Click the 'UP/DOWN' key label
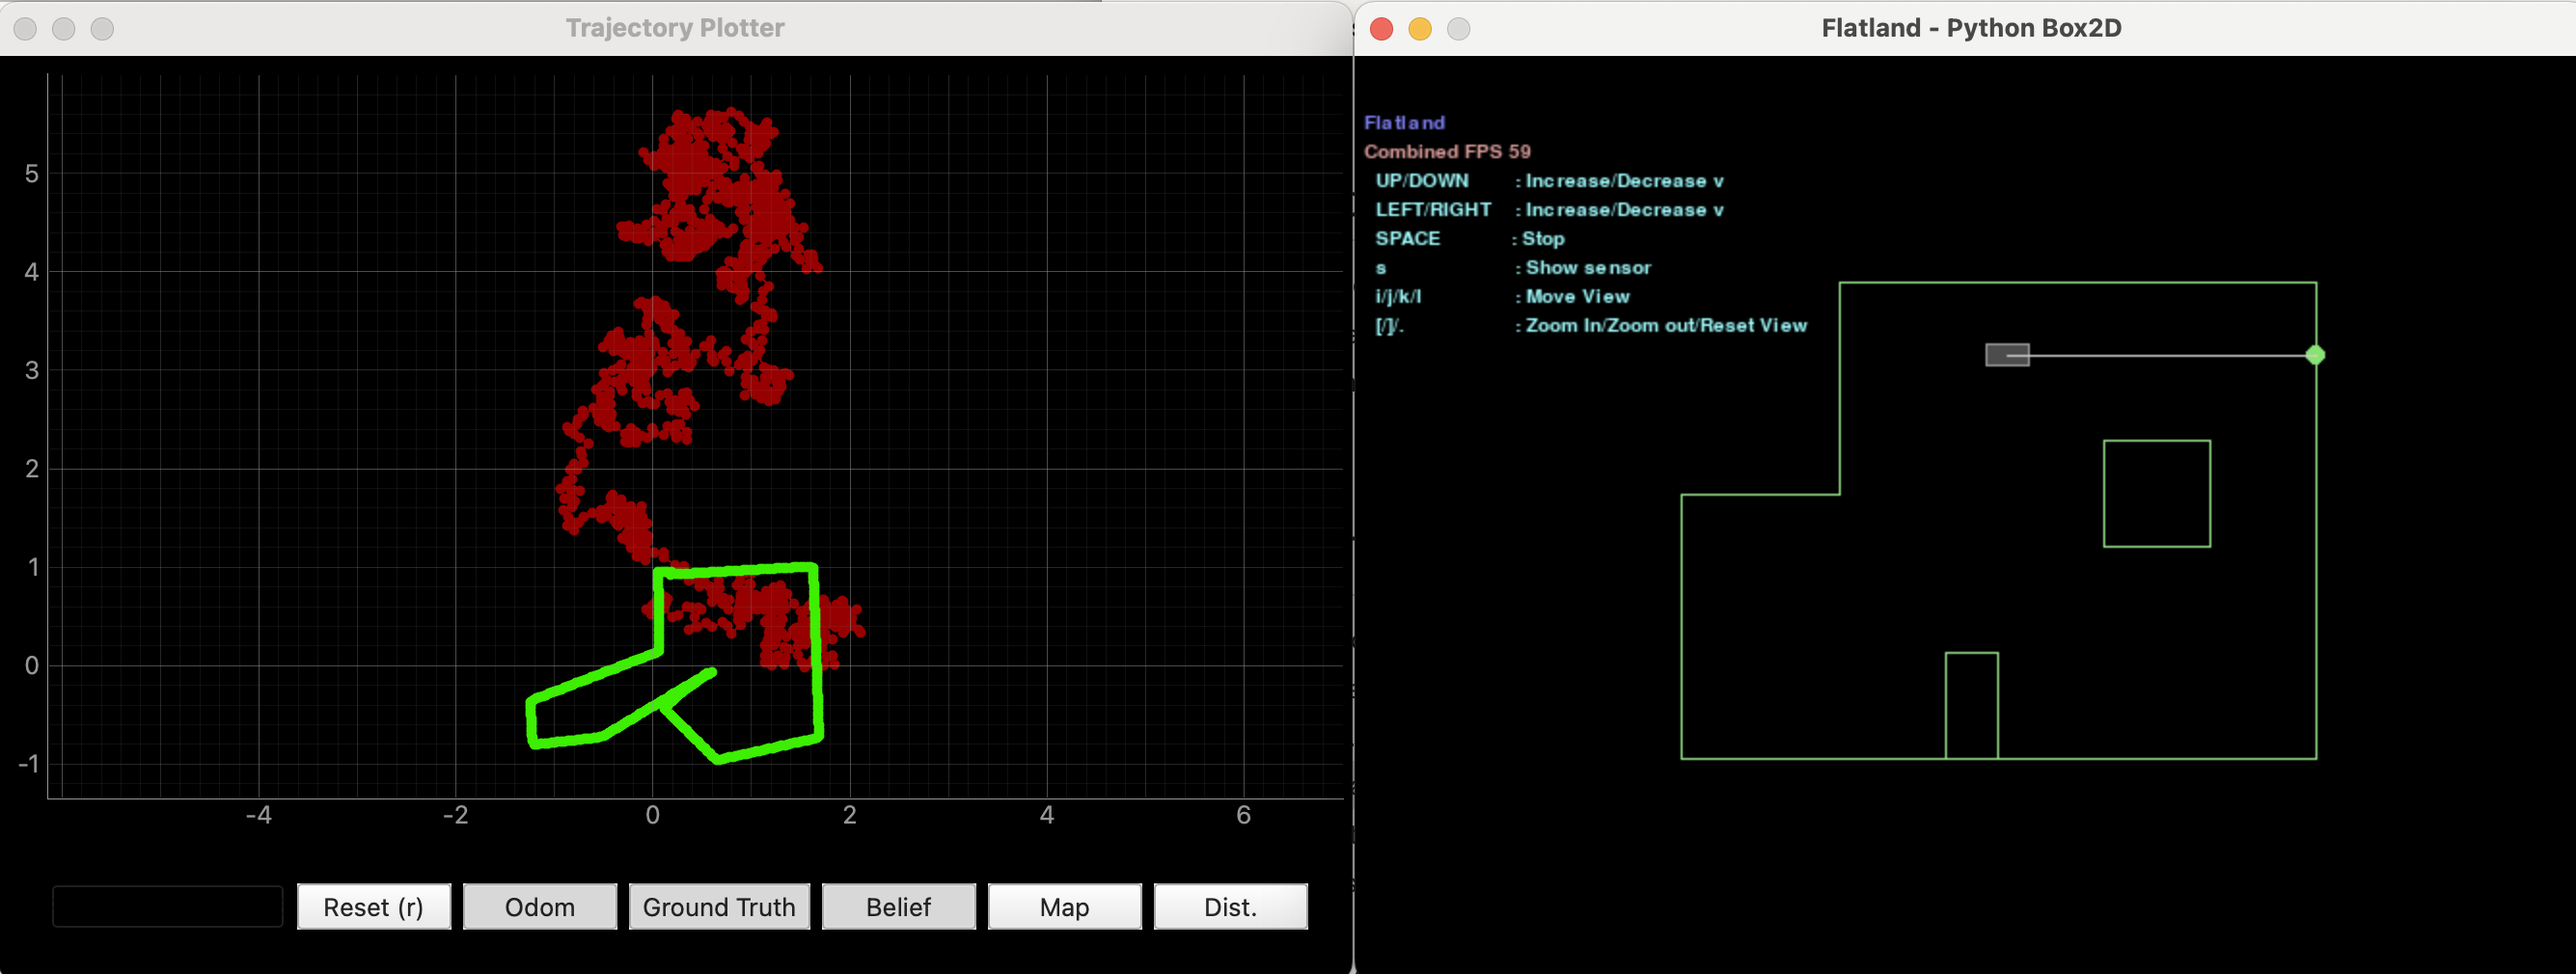The width and height of the screenshot is (2576, 974). [x=1421, y=180]
